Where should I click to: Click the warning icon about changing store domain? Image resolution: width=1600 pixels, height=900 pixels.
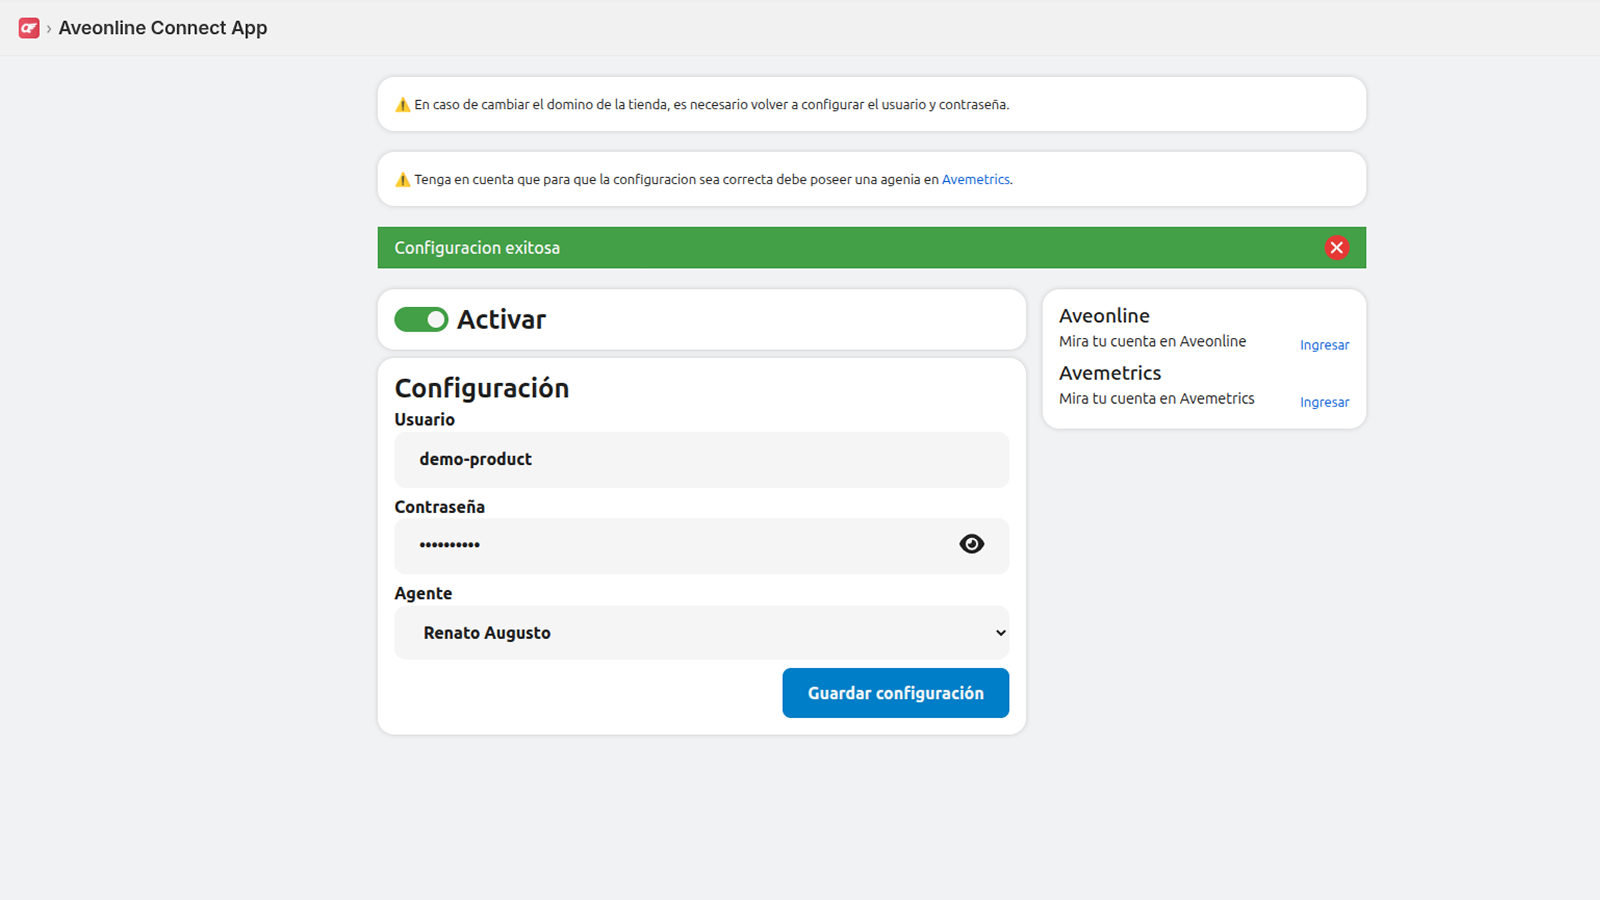pos(403,103)
